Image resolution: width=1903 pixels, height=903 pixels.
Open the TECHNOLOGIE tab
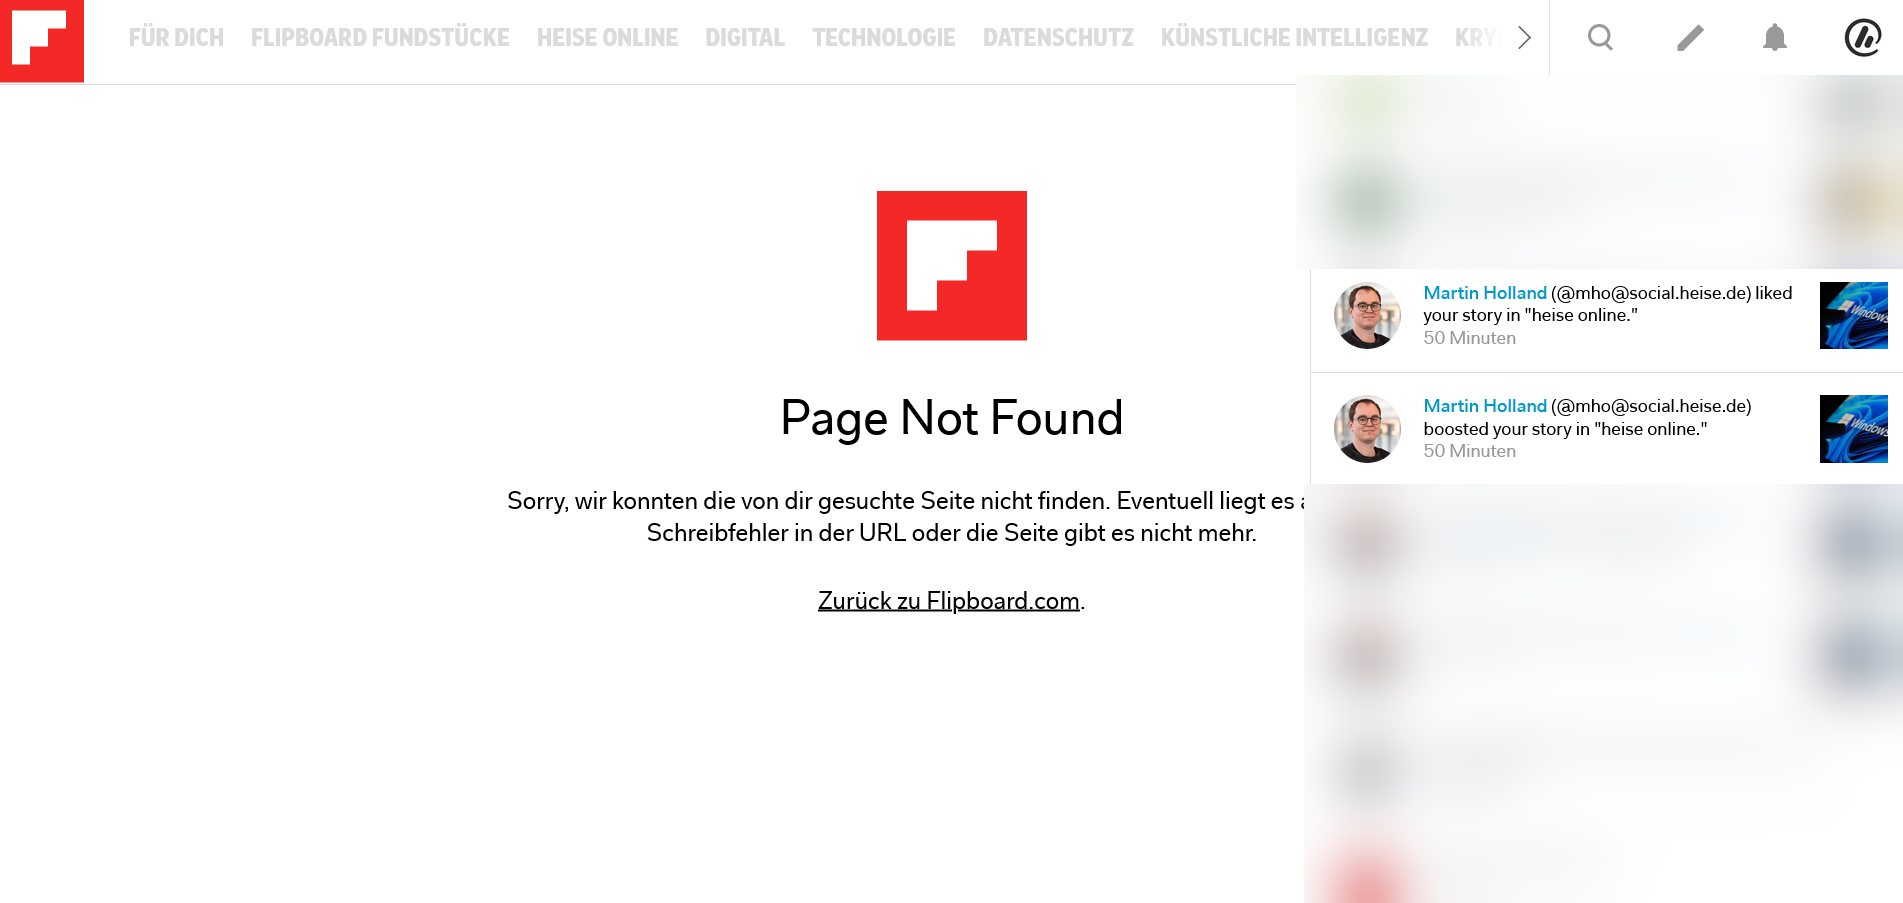(x=883, y=38)
